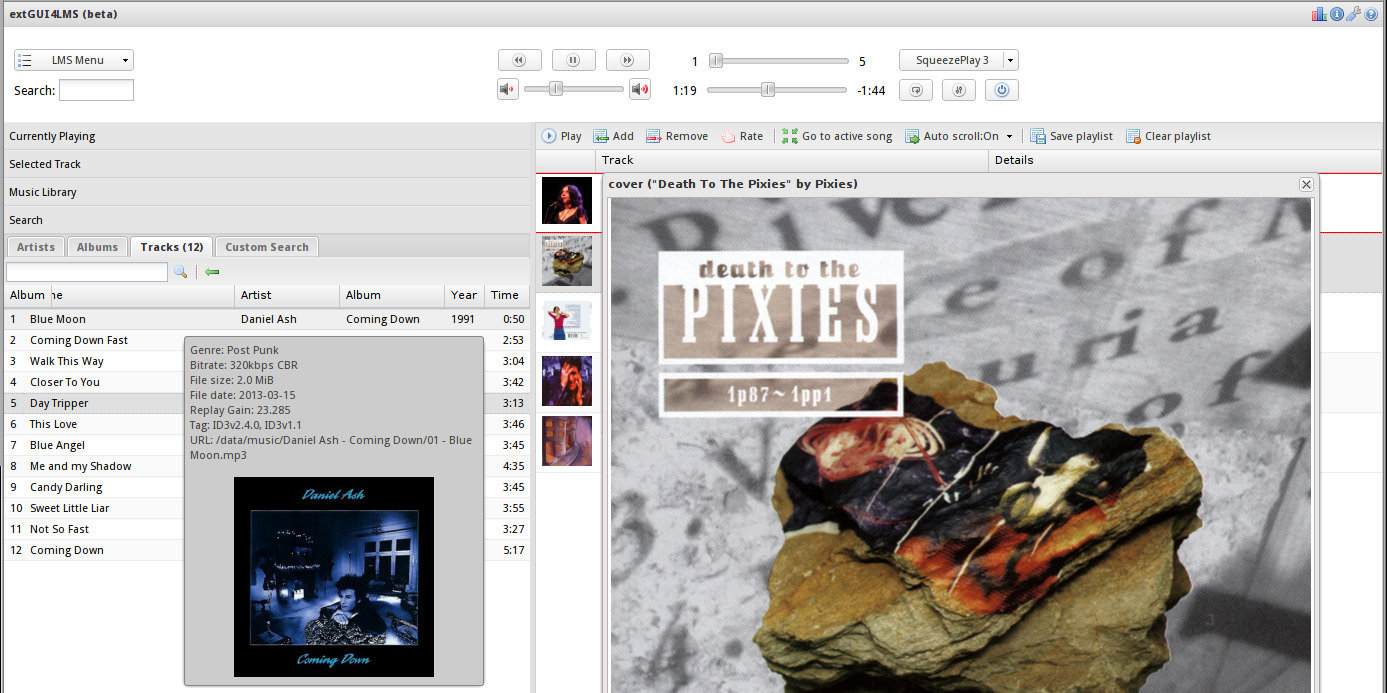Select the first playlist thumbnail of a singer

(567, 200)
